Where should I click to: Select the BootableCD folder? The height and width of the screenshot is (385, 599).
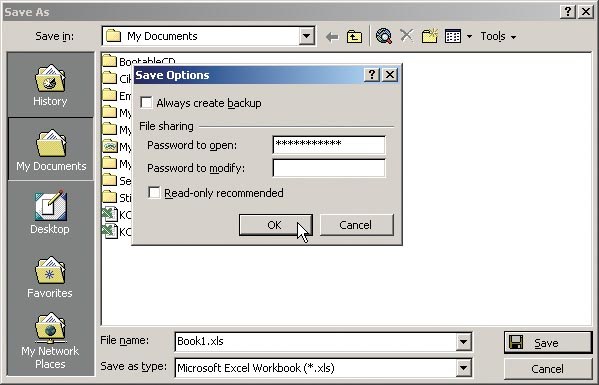point(139,61)
